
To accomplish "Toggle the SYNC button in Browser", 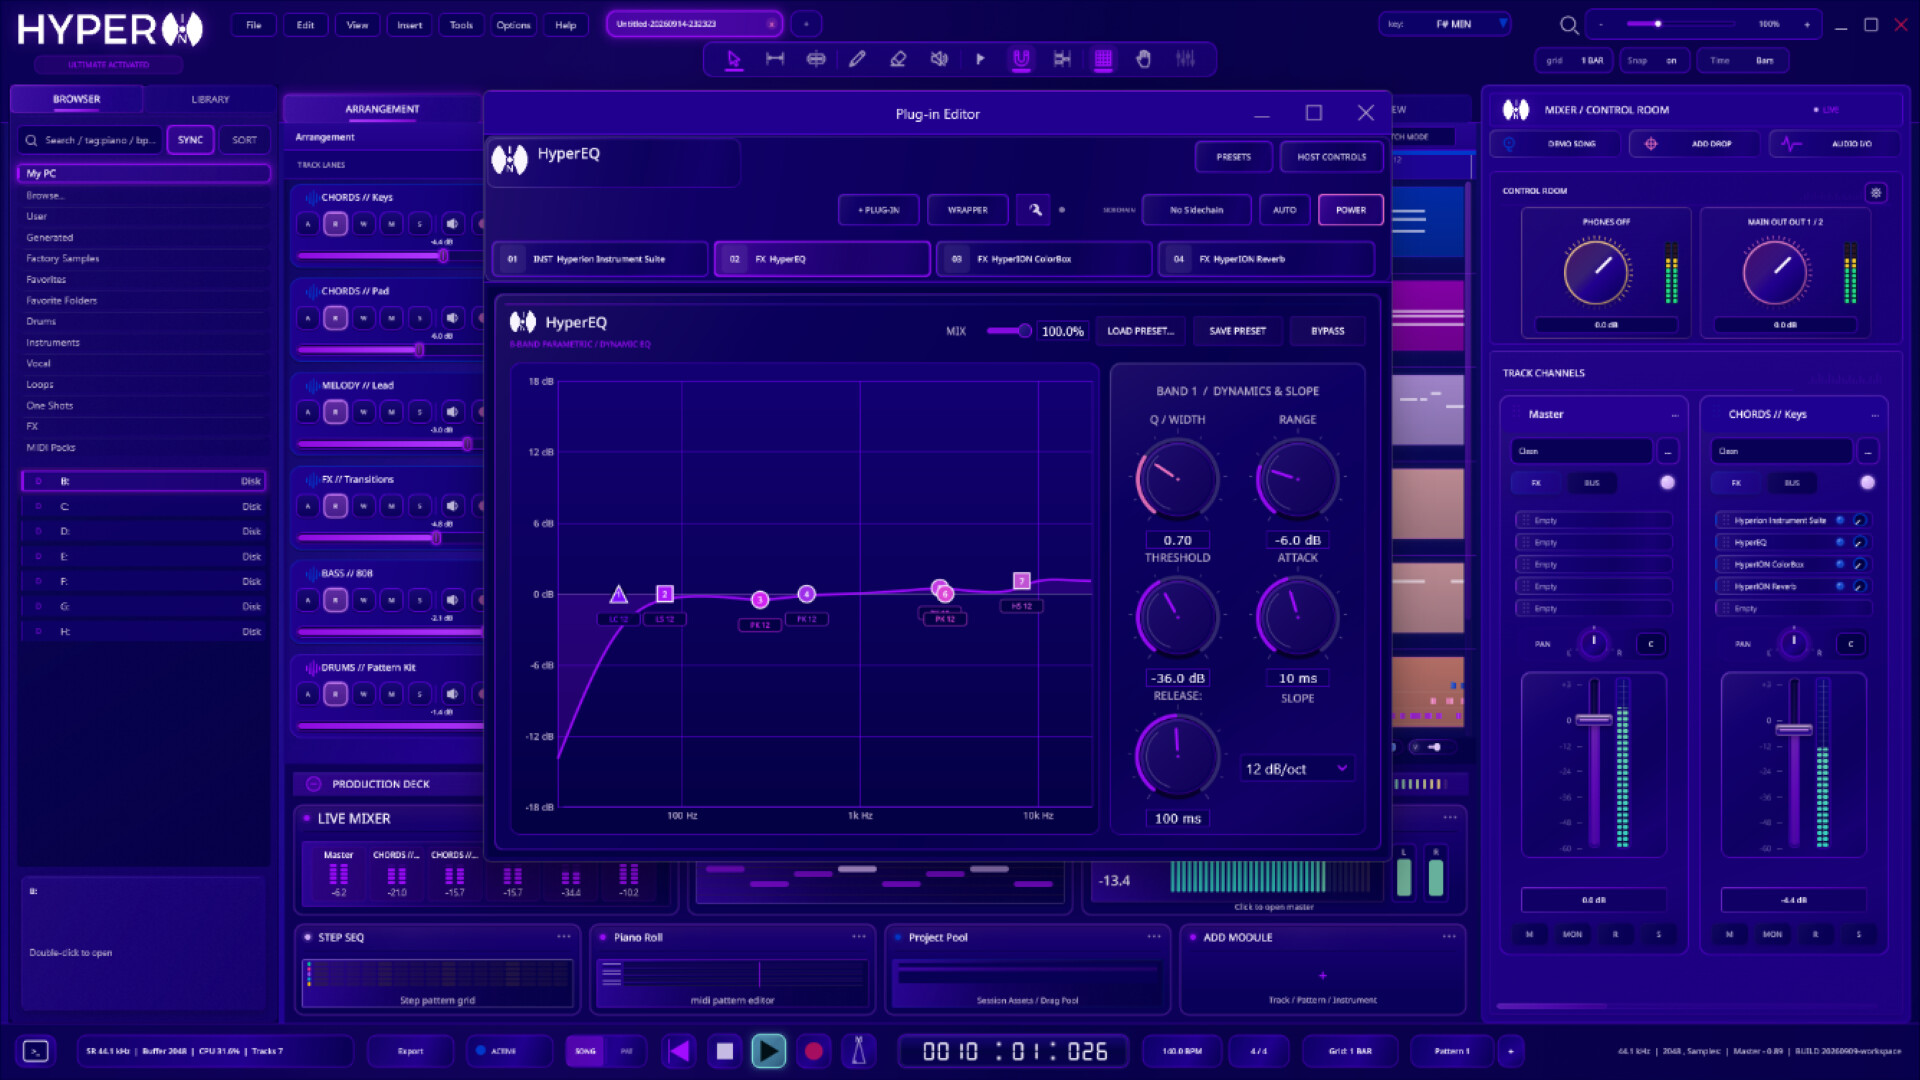I will (190, 140).
